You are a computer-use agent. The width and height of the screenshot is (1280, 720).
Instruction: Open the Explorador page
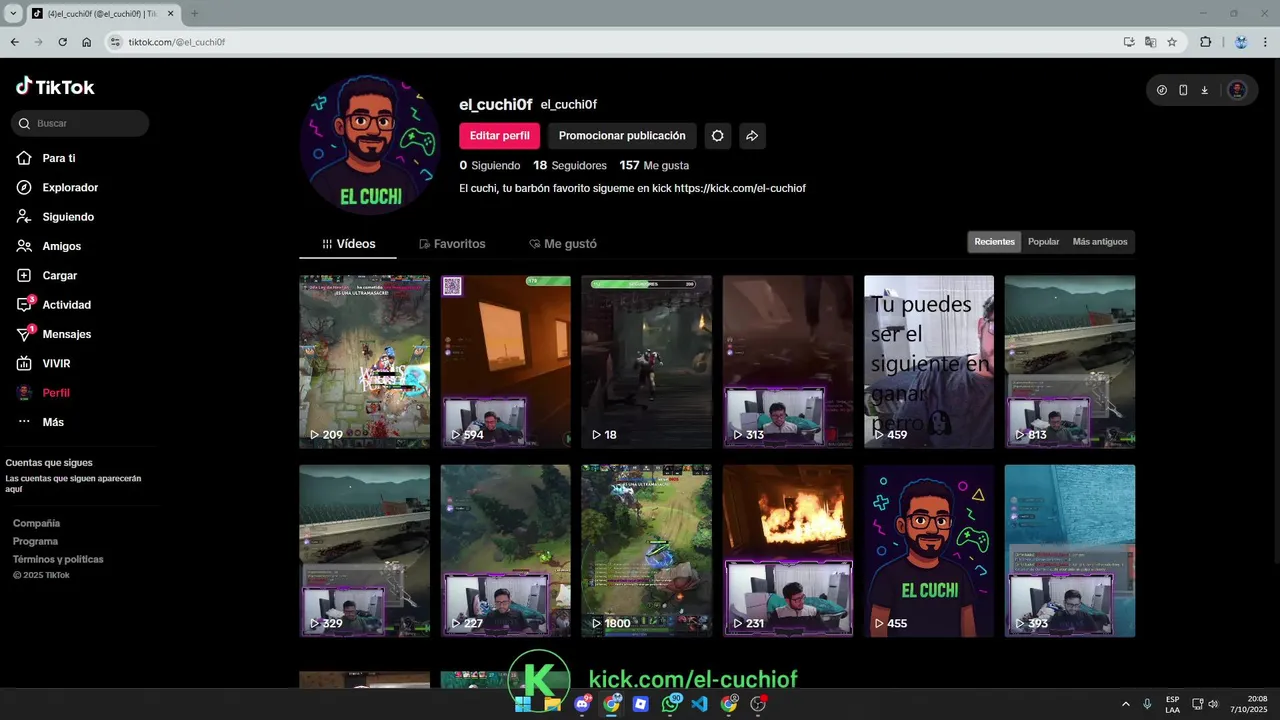[70, 187]
